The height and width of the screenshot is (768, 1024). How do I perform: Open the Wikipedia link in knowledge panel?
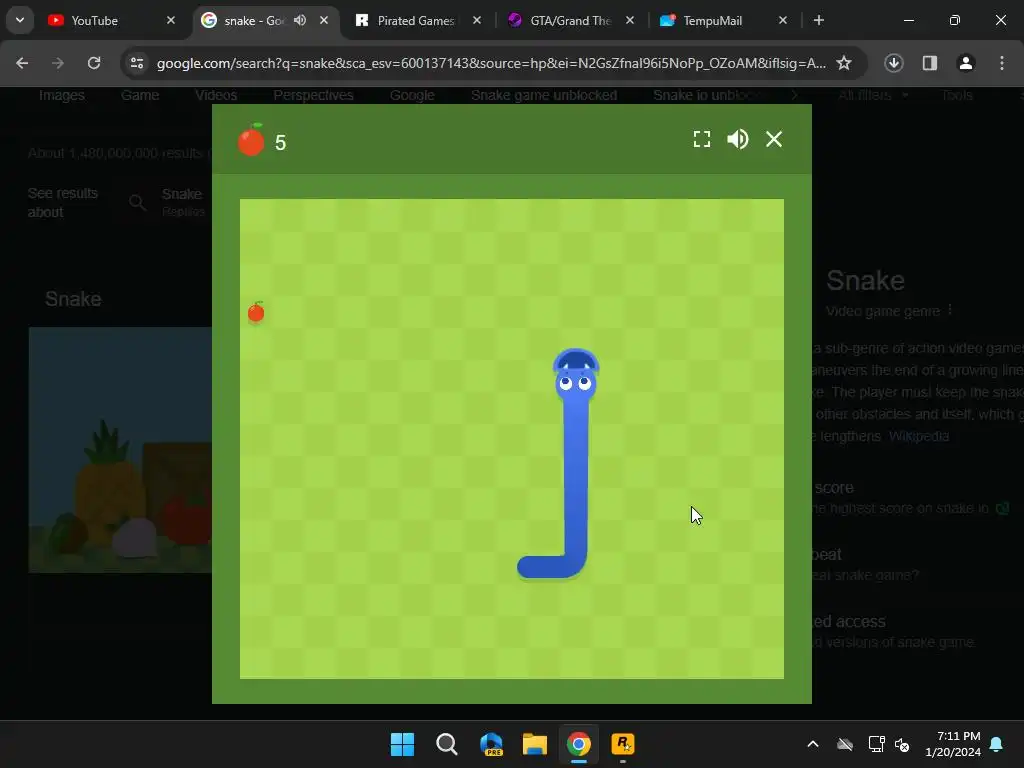[x=919, y=436]
